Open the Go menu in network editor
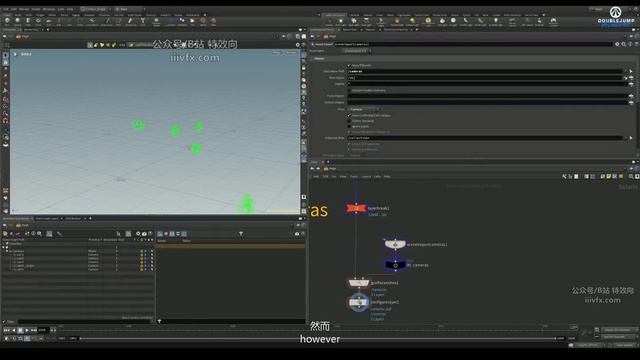The width and height of the screenshot is (640, 360). 334,176
